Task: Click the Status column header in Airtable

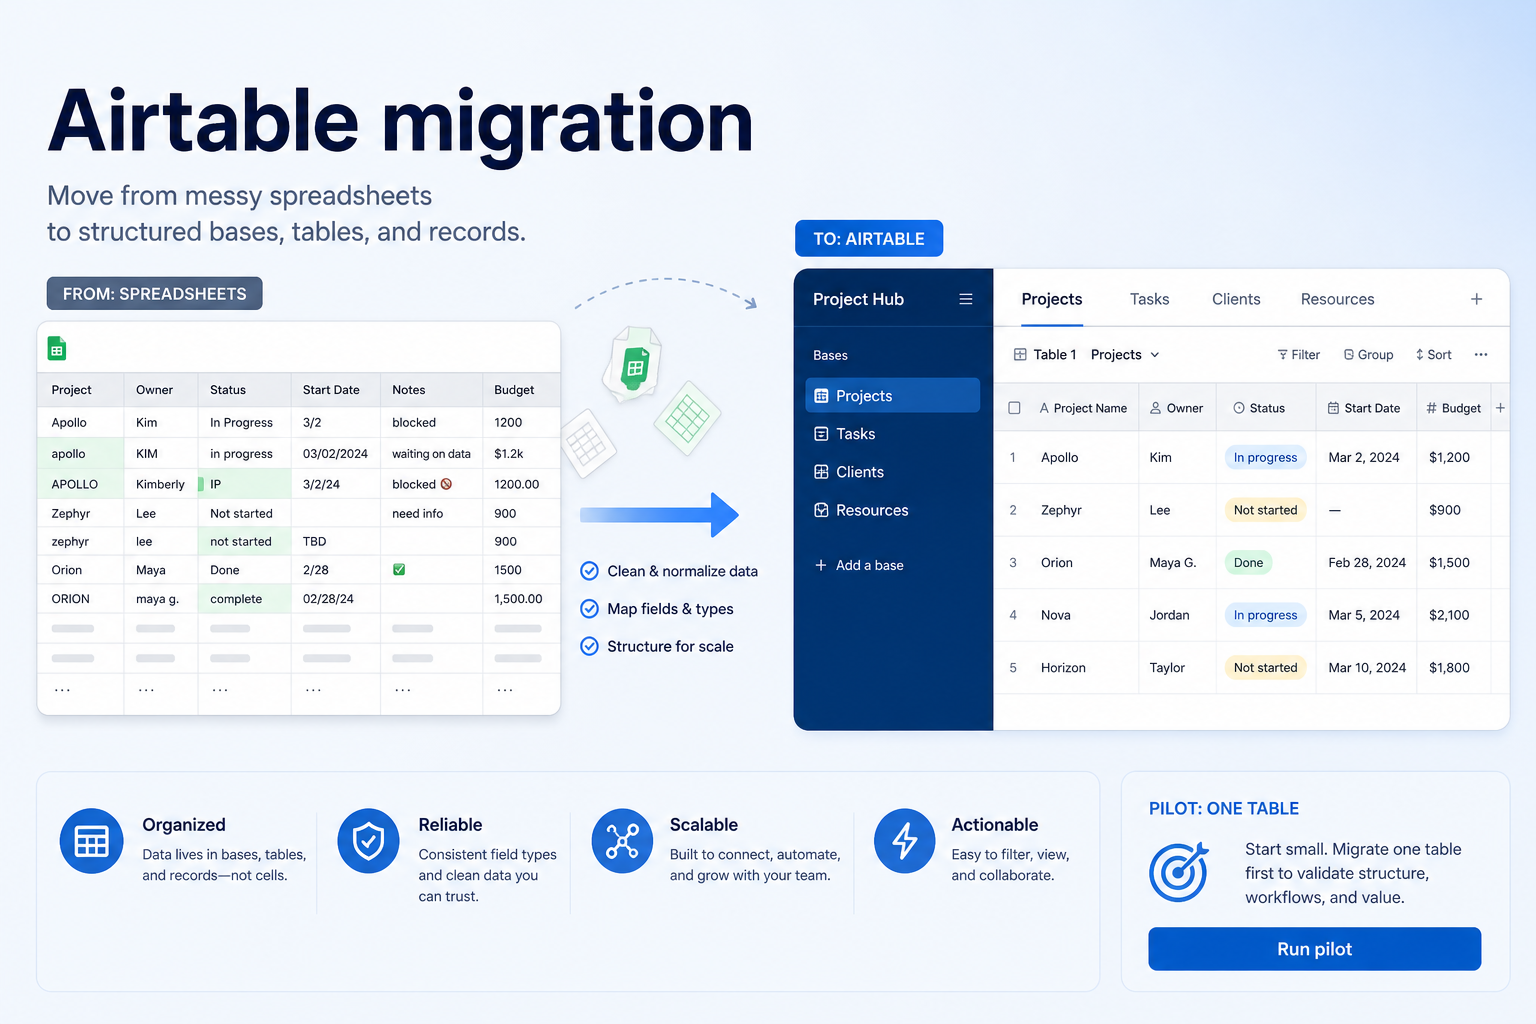Action: (1259, 408)
